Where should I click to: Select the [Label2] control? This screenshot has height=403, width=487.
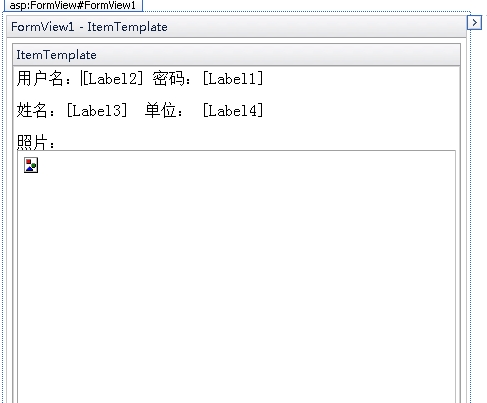pos(113,79)
